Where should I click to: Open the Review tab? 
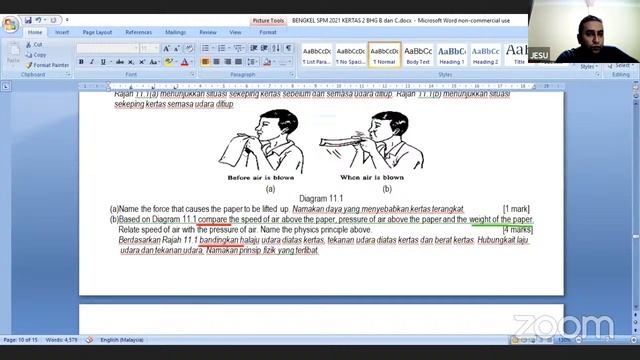pyautogui.click(x=208, y=32)
